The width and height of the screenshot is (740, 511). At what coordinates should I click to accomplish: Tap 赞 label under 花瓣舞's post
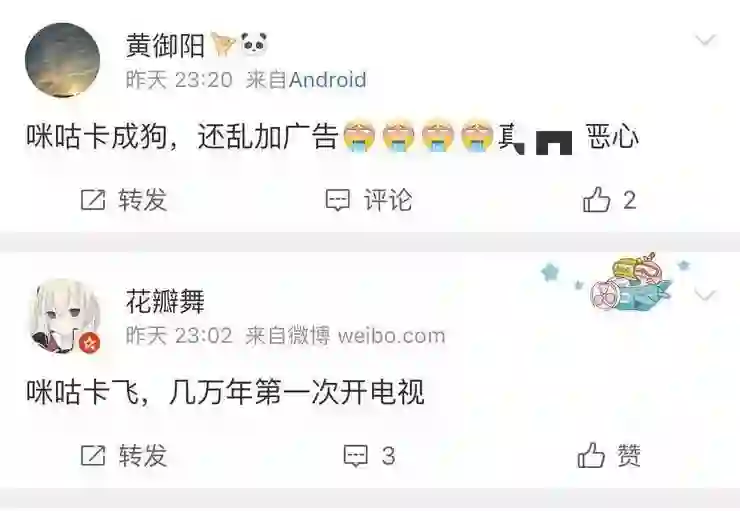click(x=629, y=455)
